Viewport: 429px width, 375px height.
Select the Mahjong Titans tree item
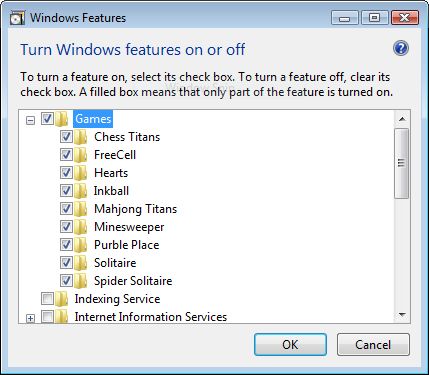(135, 209)
